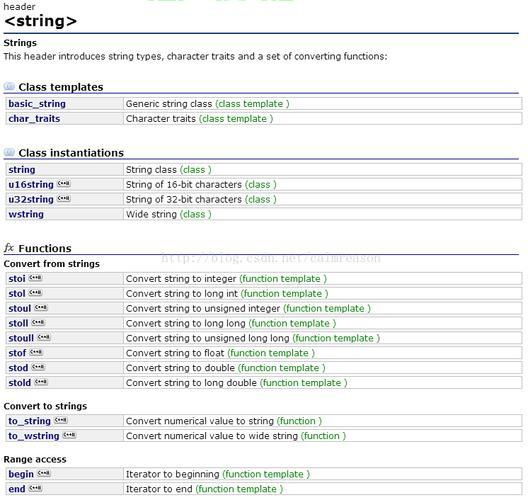Open the to_wstring function link
Viewport: 528px width, 500px height.
(x=34, y=436)
